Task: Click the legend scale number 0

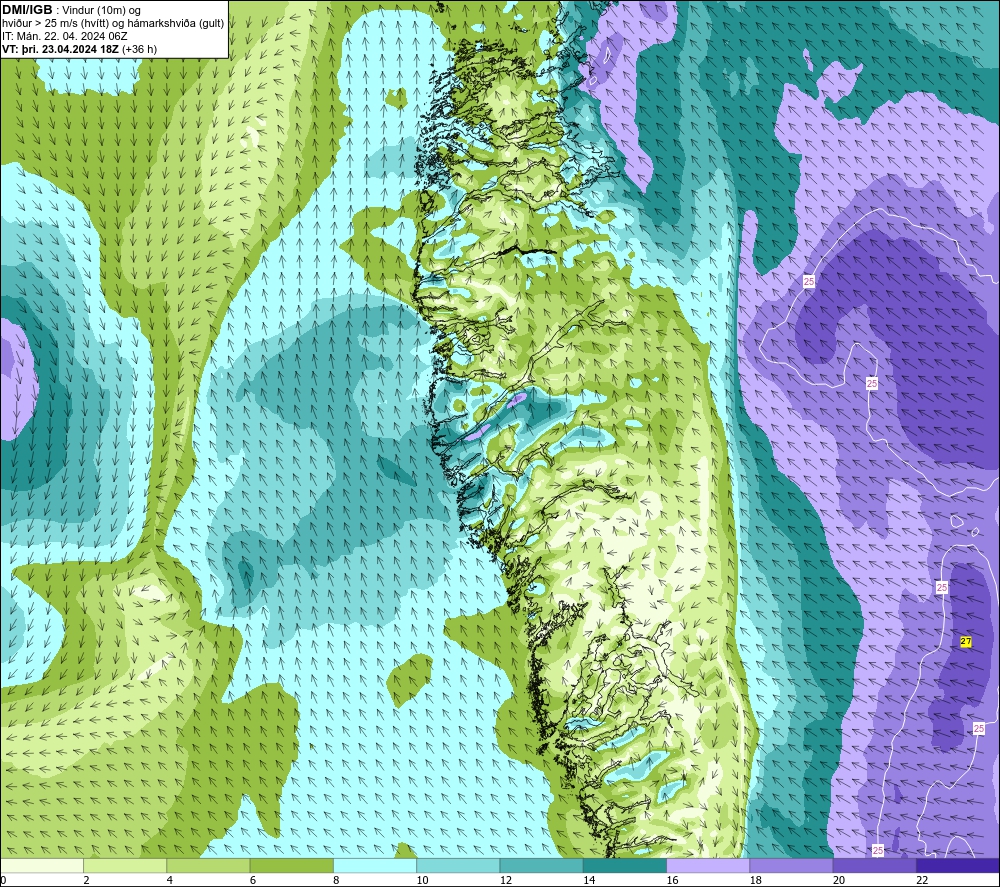Action: (x=3, y=880)
